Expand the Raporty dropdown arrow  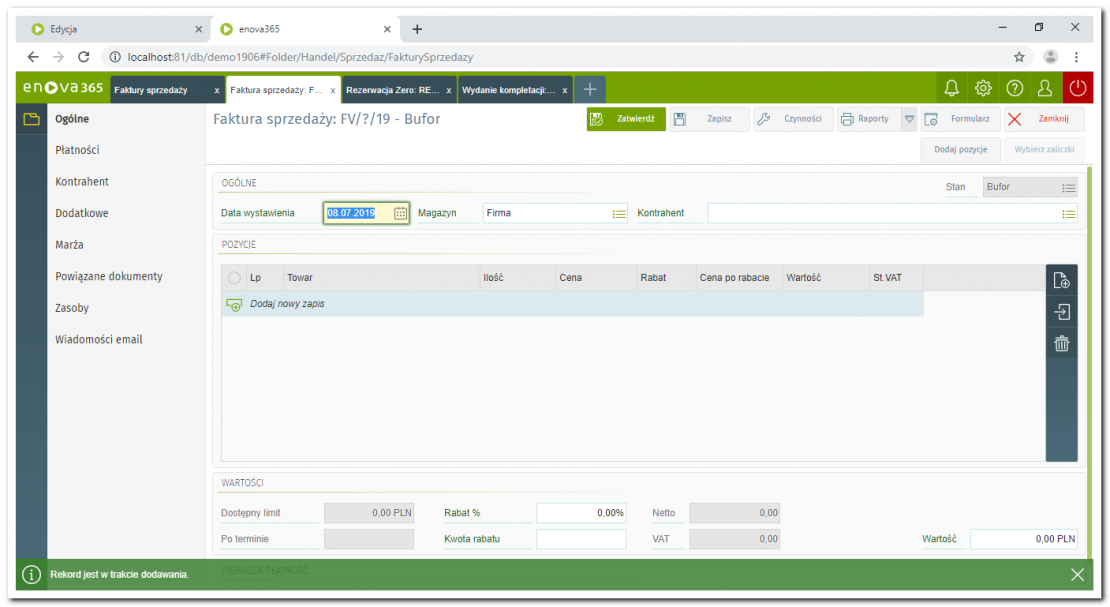pyautogui.click(x=909, y=119)
